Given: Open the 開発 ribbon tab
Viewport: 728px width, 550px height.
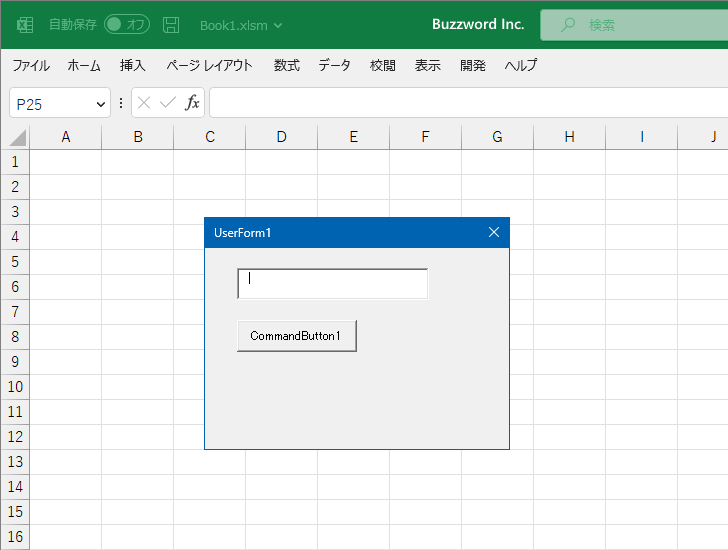Looking at the screenshot, I should click(473, 65).
